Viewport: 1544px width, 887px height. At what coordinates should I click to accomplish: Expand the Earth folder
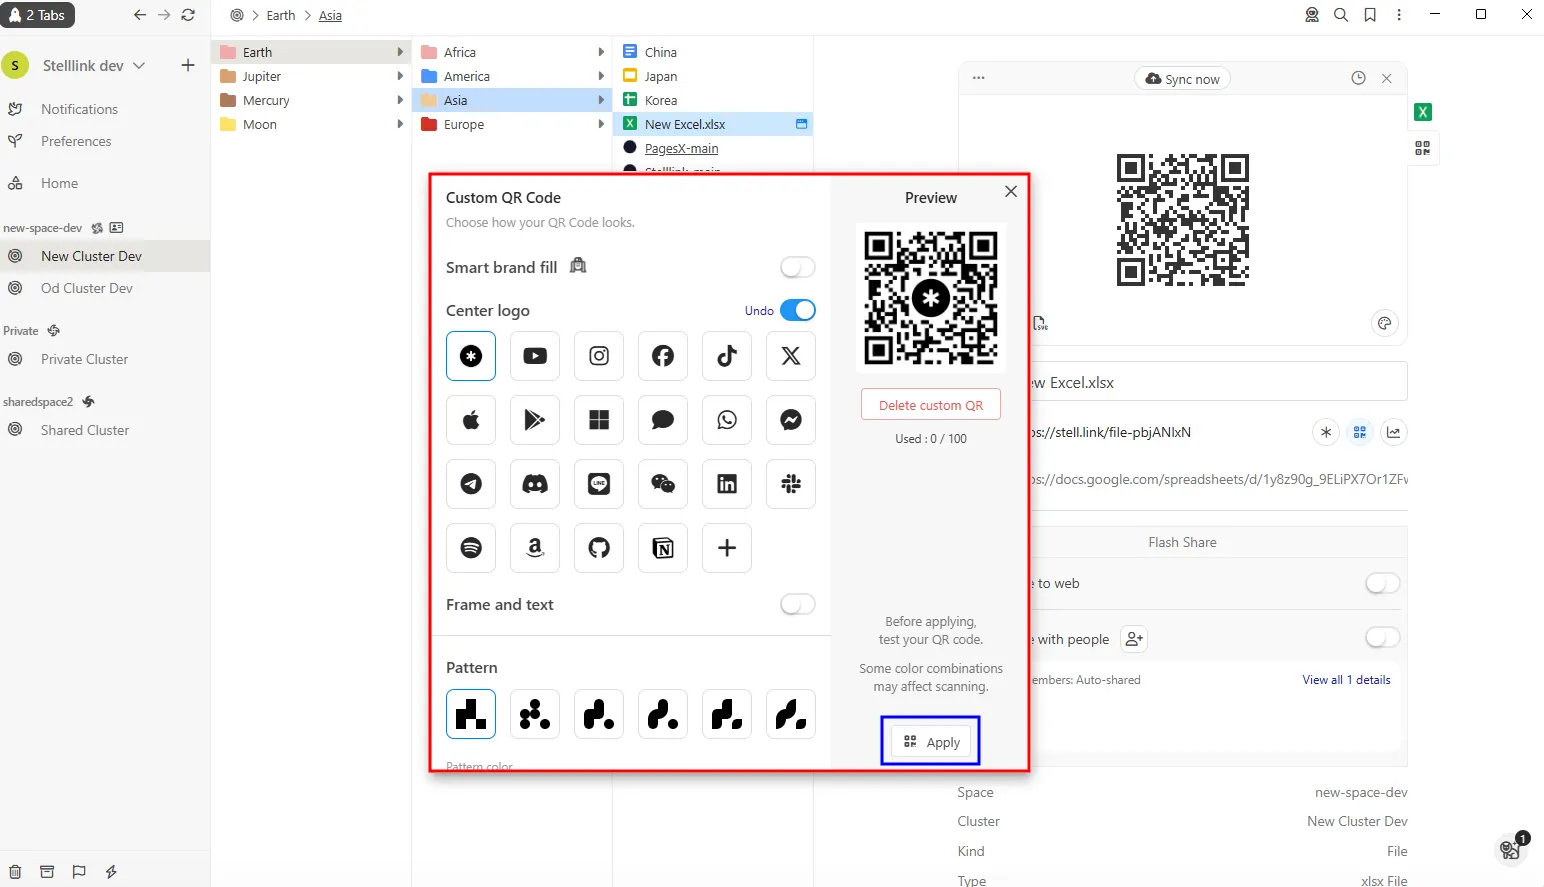[399, 51]
